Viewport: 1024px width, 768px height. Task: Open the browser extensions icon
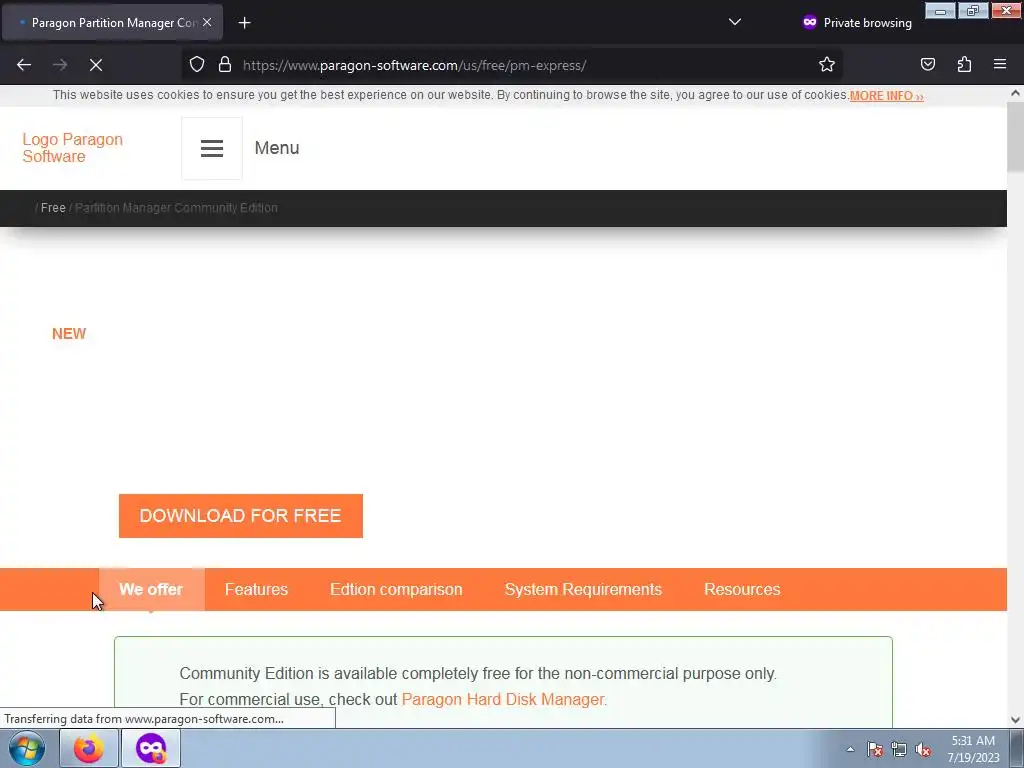(964, 65)
